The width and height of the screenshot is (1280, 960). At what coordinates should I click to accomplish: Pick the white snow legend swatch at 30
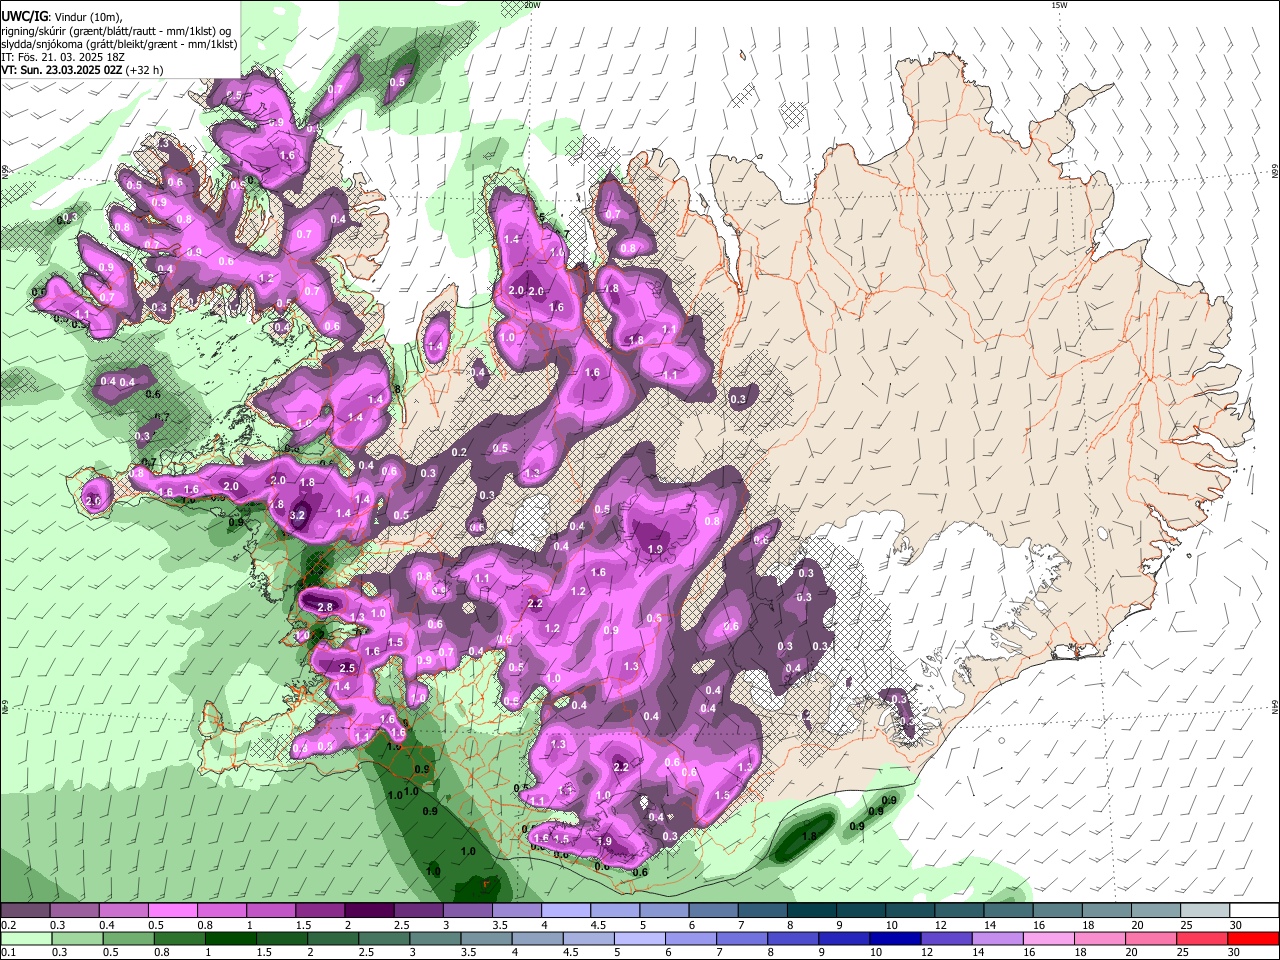tap(1254, 911)
